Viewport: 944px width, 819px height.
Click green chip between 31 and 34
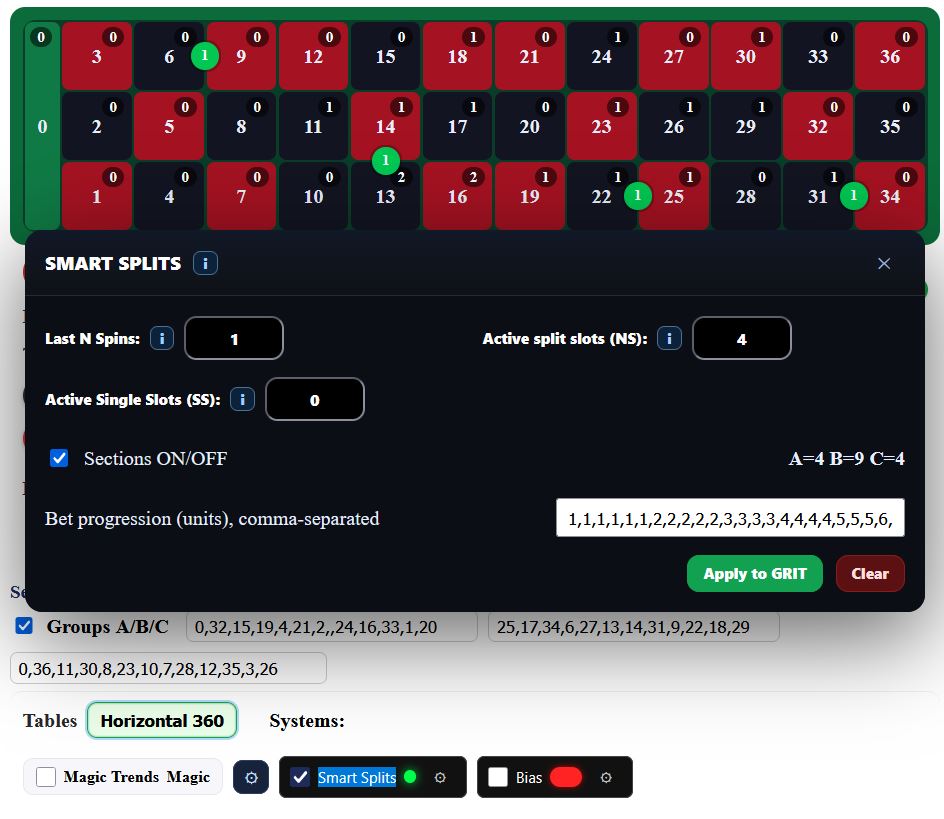pyautogui.click(x=853, y=196)
